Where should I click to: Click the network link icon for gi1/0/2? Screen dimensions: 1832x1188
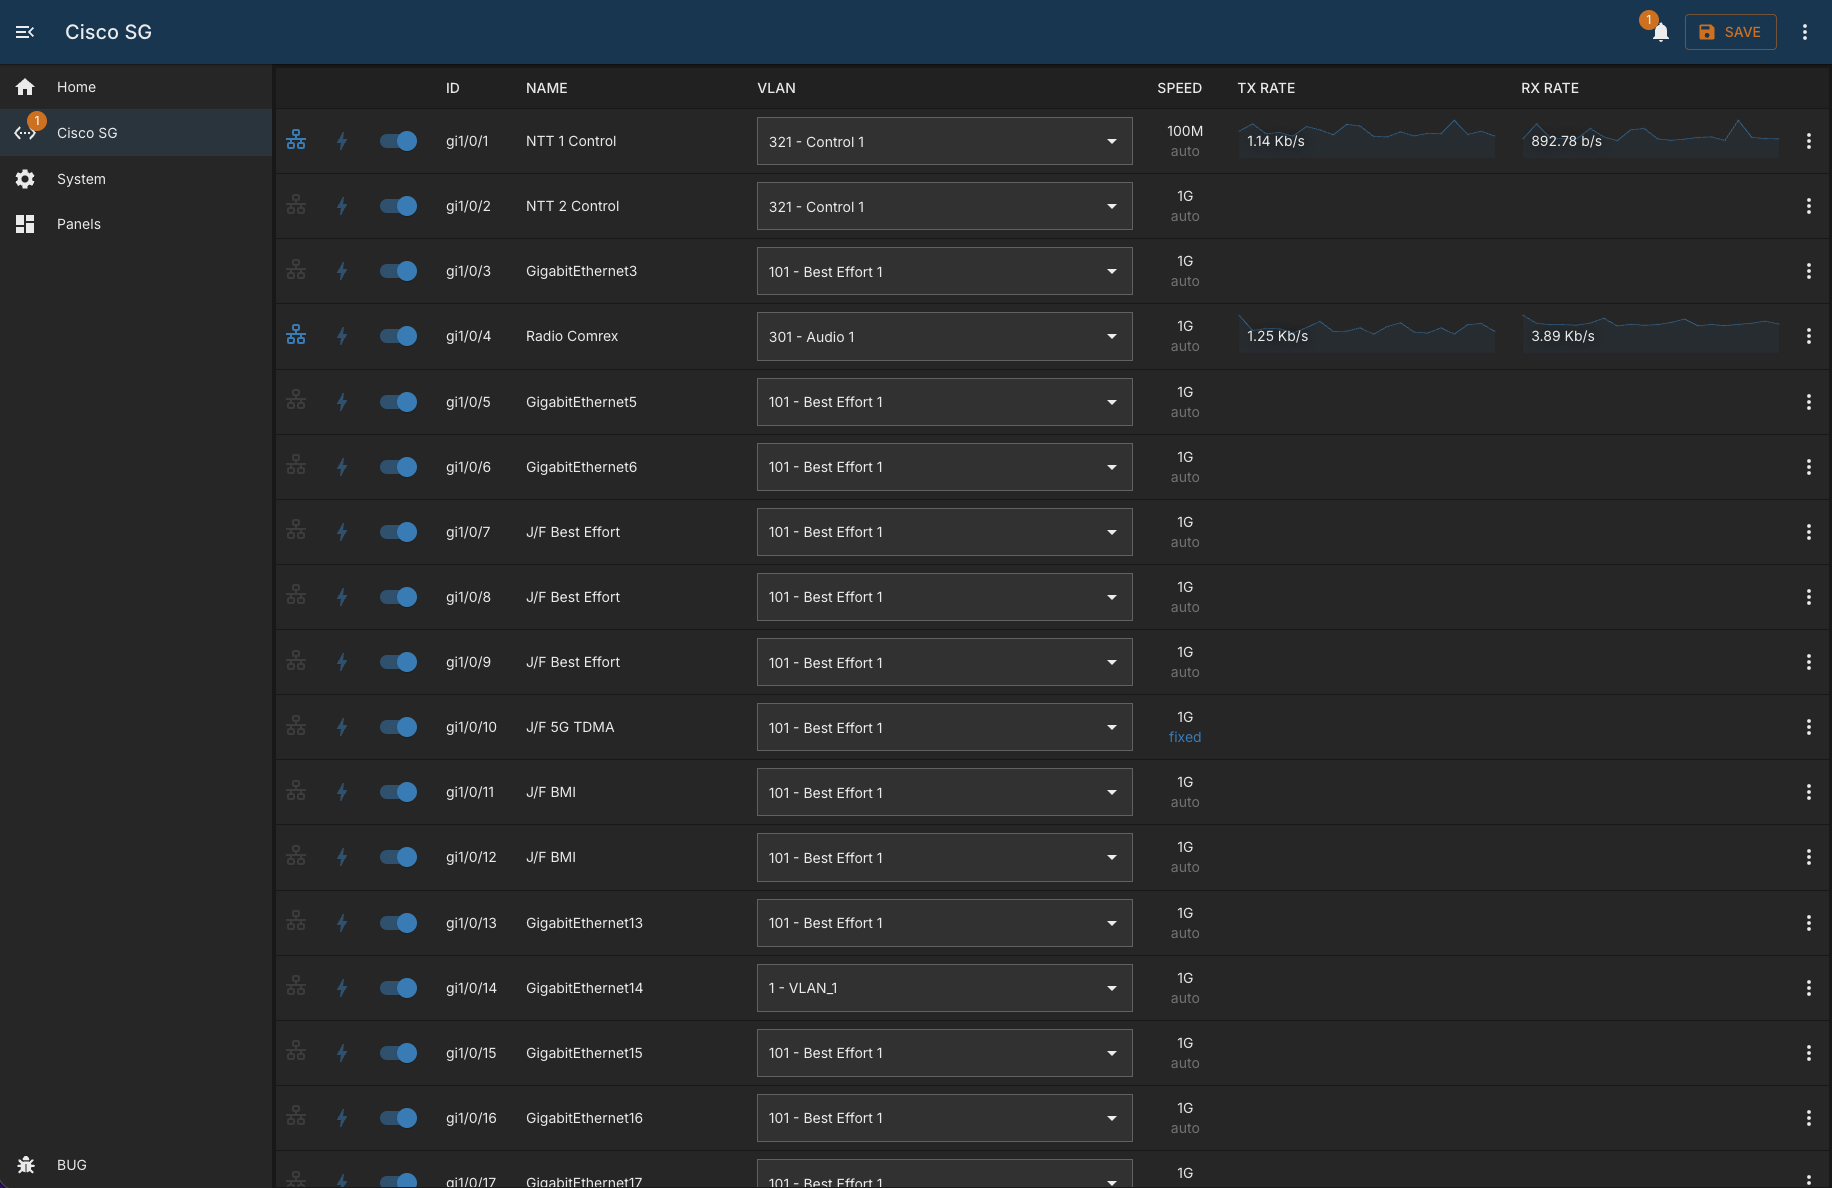click(x=296, y=206)
